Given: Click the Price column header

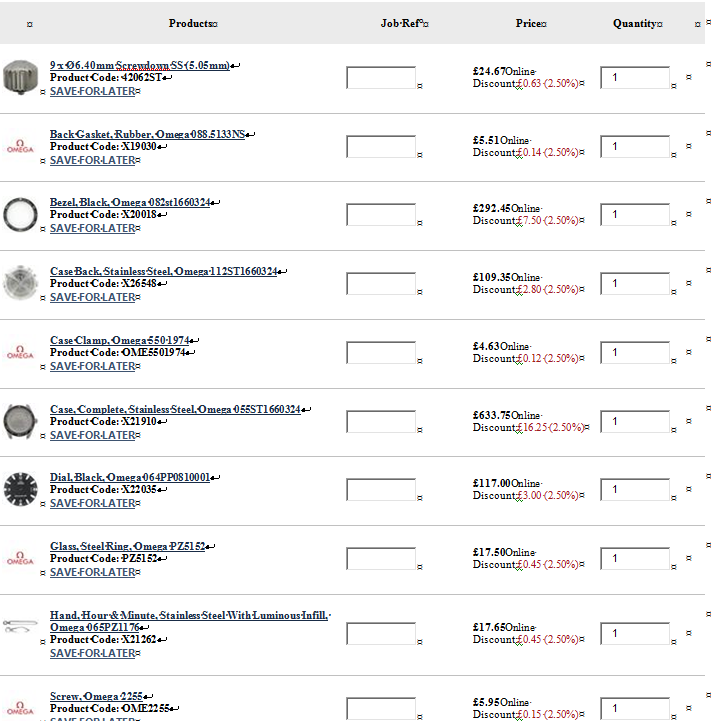Looking at the screenshot, I should click(x=528, y=23).
